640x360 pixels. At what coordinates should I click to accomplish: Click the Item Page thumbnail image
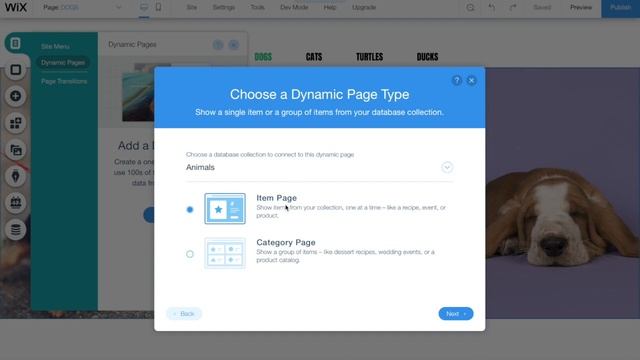(225, 209)
